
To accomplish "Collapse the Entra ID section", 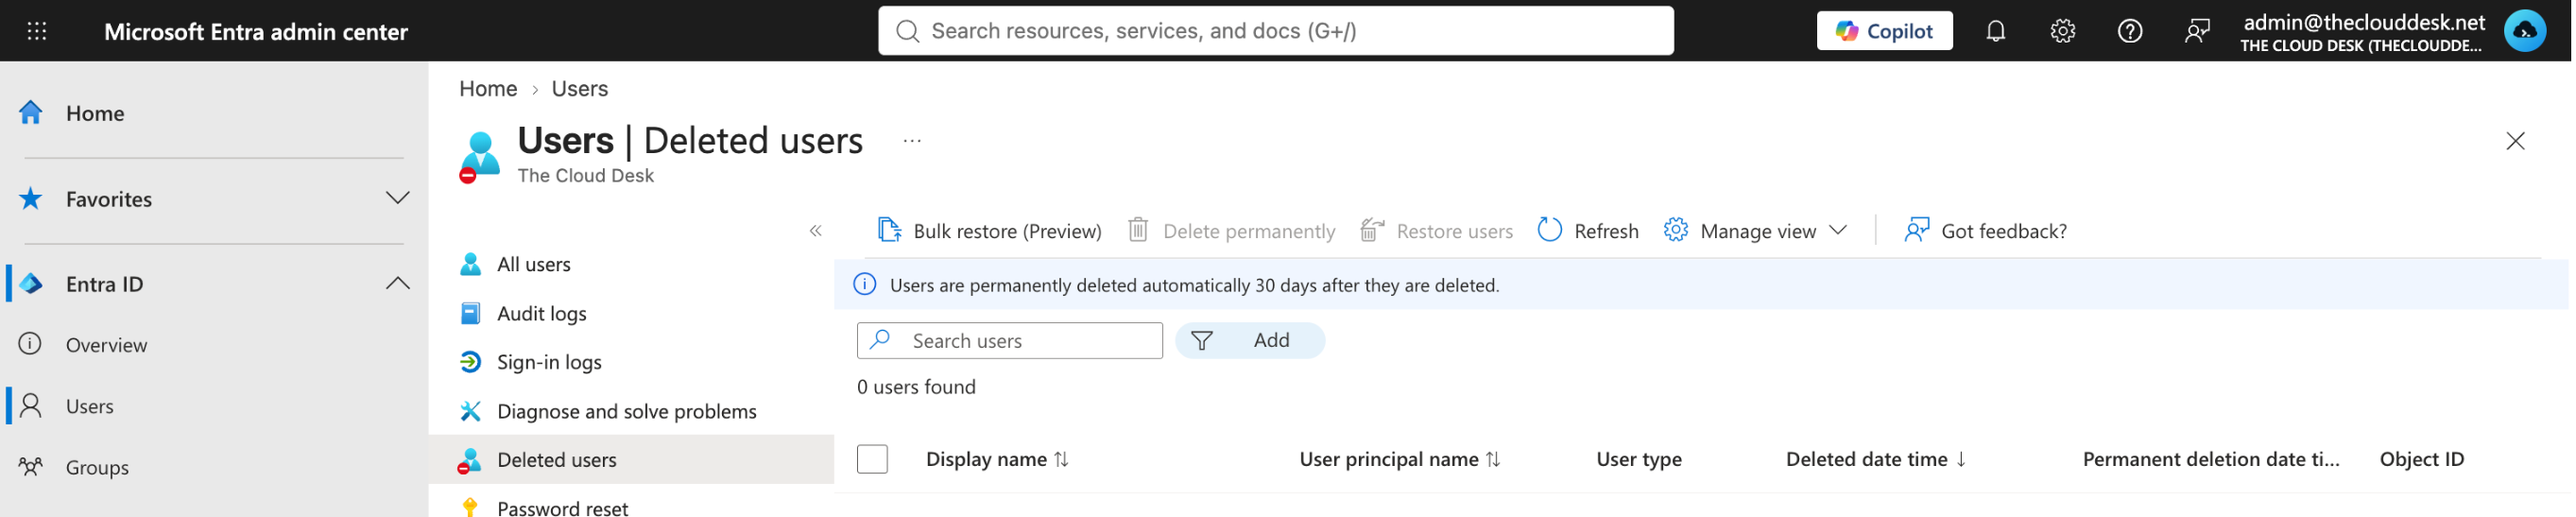I will pos(397,284).
